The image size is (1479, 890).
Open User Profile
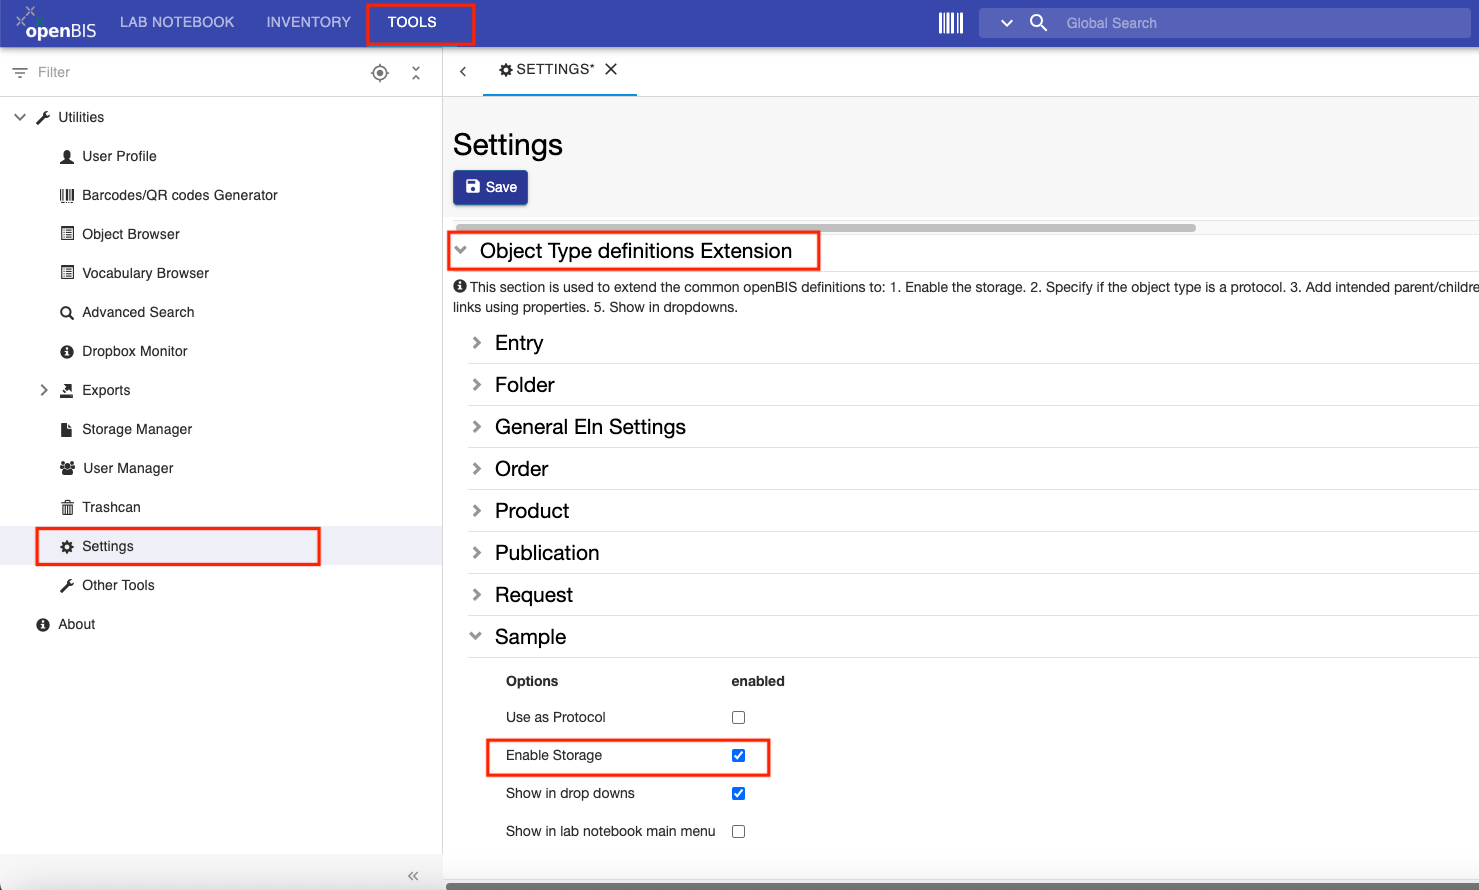[119, 156]
